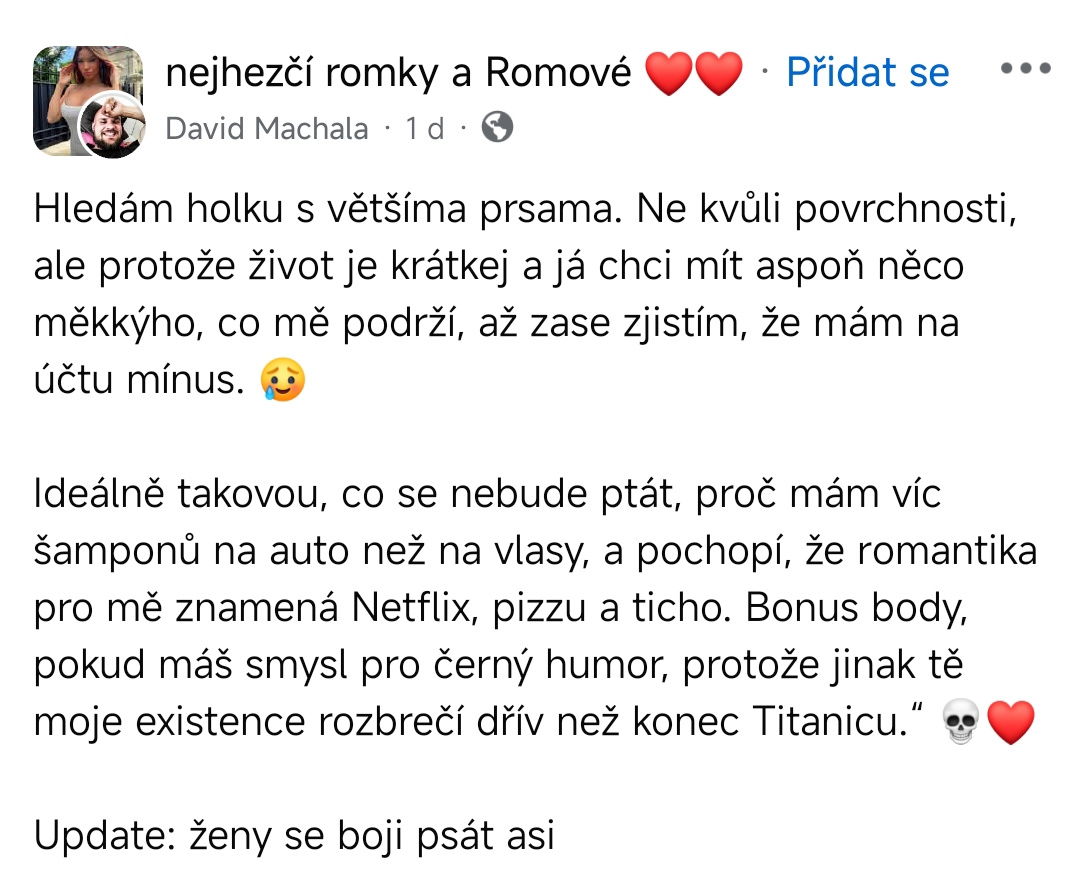Click the globe public-privacy icon
This screenshot has width=1080, height=883.
[497, 127]
